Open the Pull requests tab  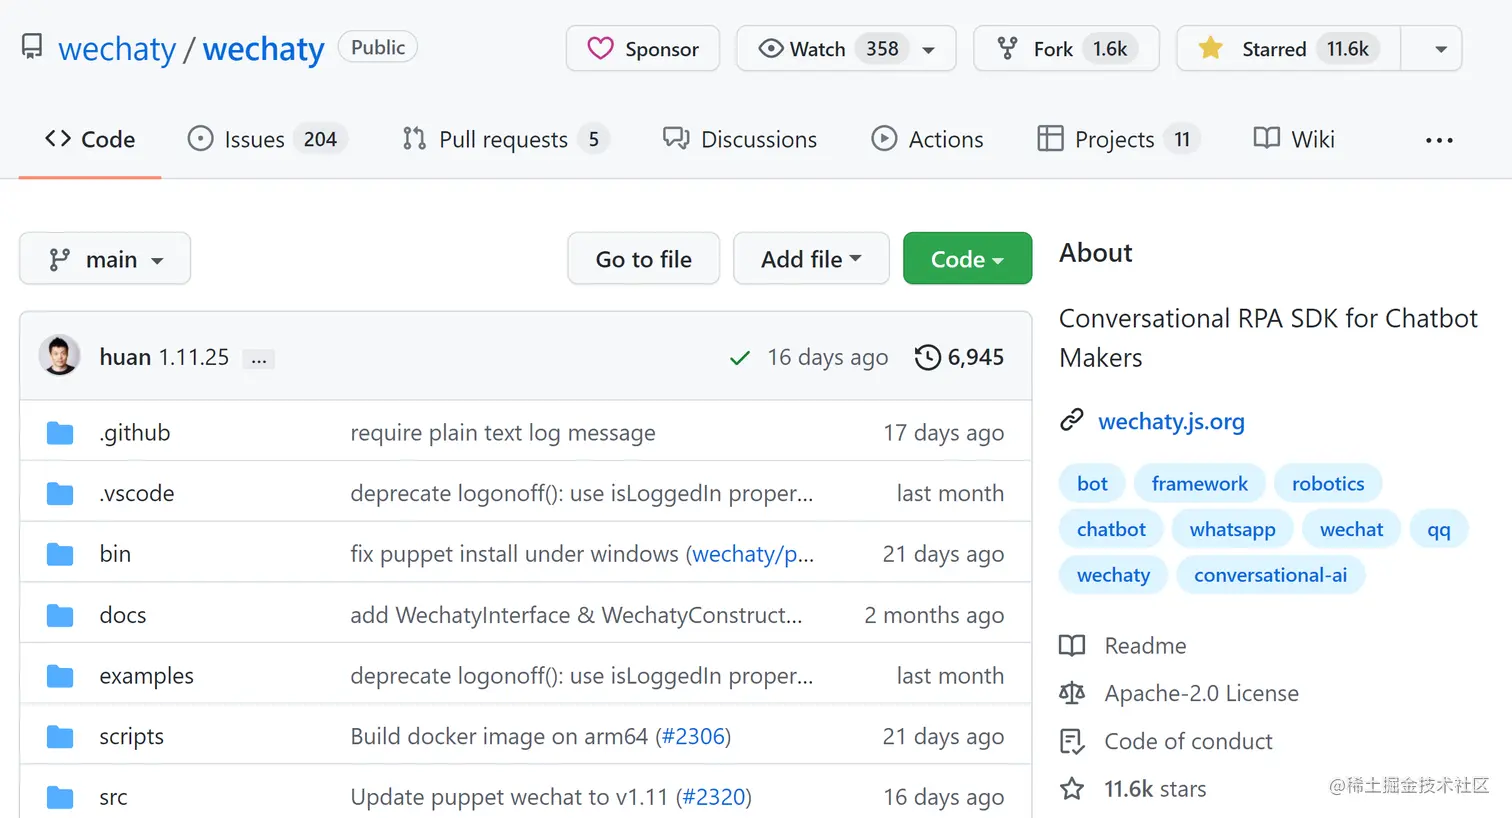(x=505, y=139)
